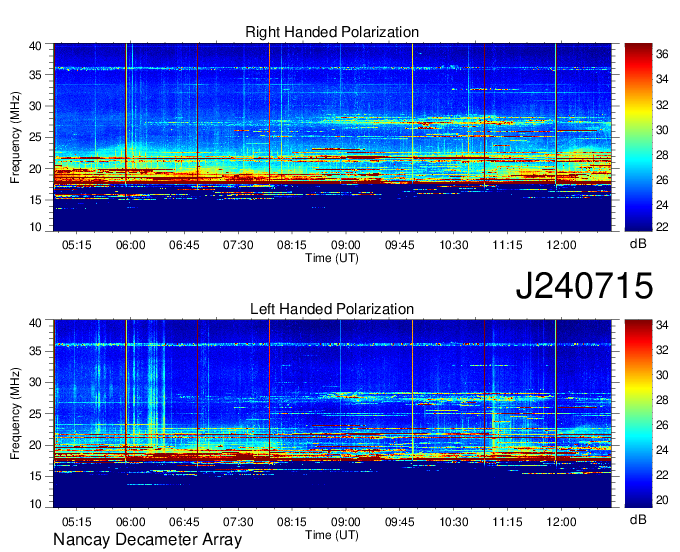Click the 40 MHz tick of Right Handed plot
The height and width of the screenshot is (552, 680).
pos(35,46)
